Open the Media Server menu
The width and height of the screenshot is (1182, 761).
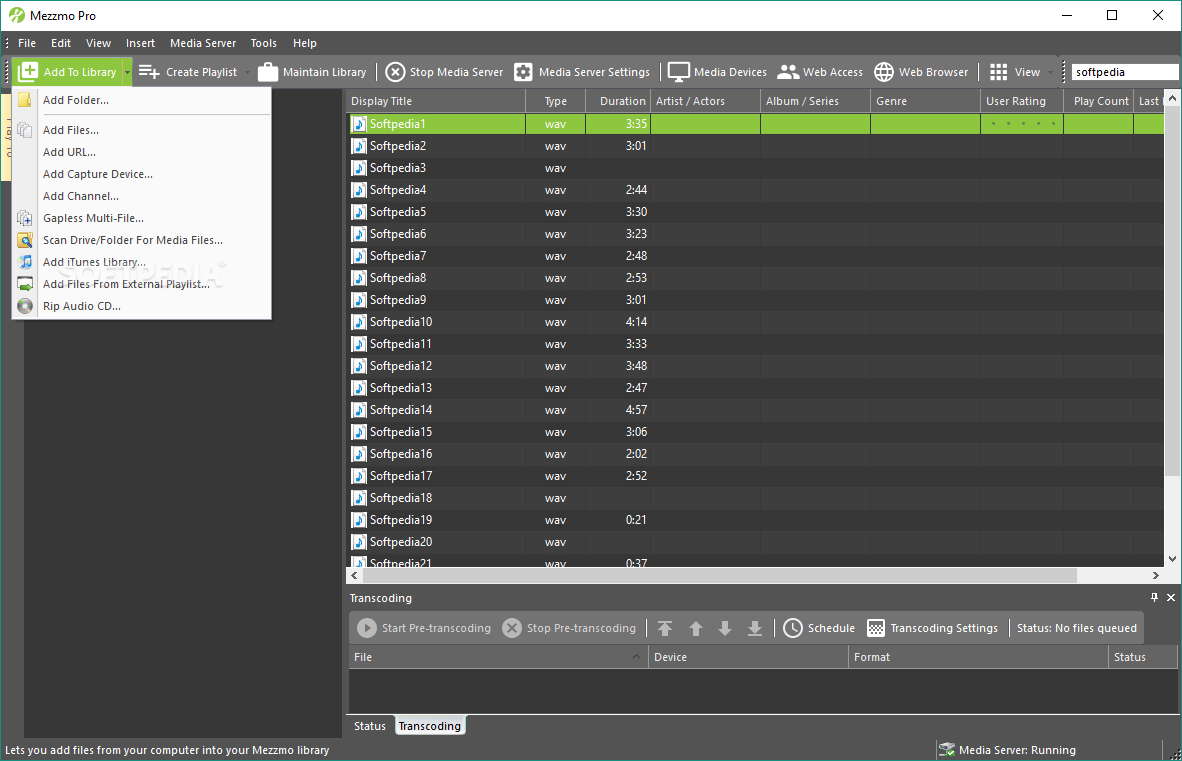pyautogui.click(x=203, y=43)
